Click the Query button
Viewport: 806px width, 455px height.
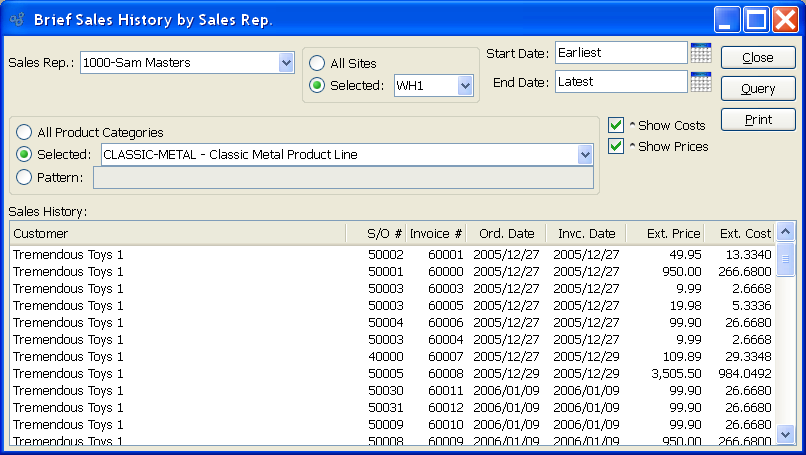pyautogui.click(x=758, y=89)
